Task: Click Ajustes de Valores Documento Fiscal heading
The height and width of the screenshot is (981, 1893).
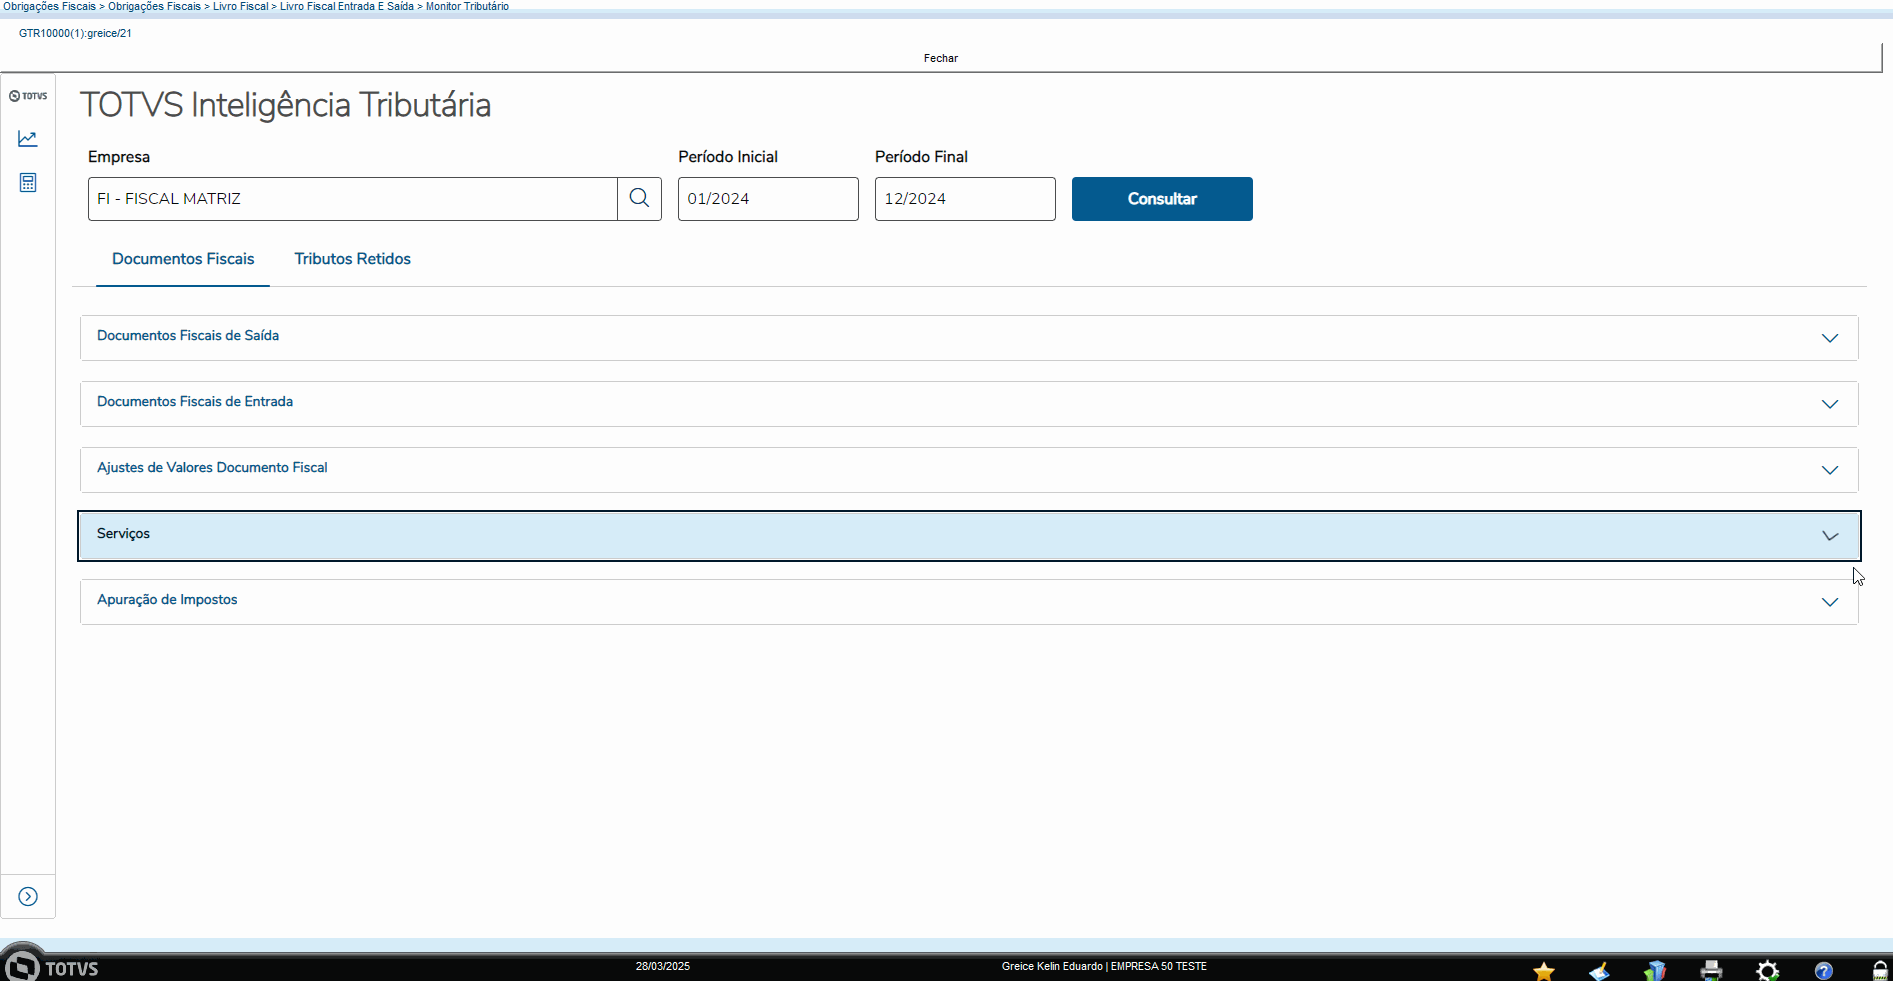Action: click(x=212, y=467)
